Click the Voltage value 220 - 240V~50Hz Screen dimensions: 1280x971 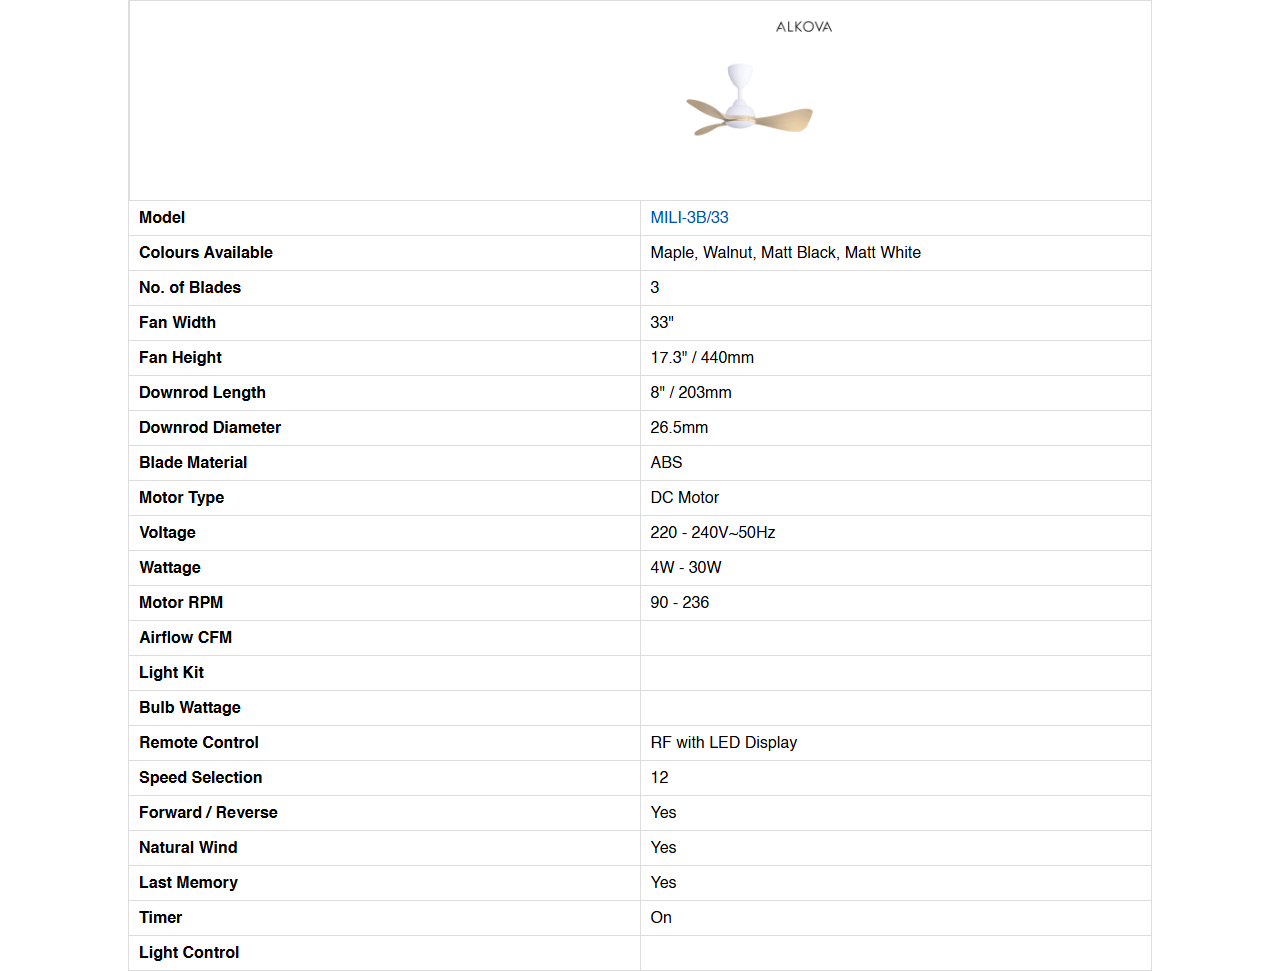[x=713, y=533]
